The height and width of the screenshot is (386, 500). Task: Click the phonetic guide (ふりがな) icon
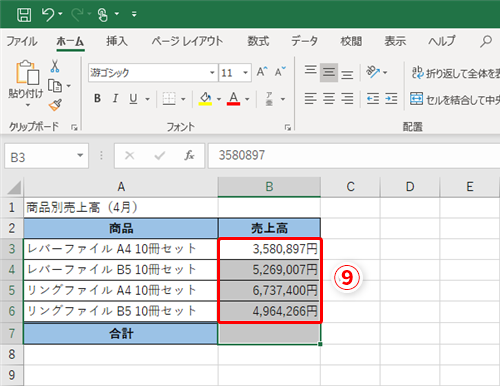(269, 99)
